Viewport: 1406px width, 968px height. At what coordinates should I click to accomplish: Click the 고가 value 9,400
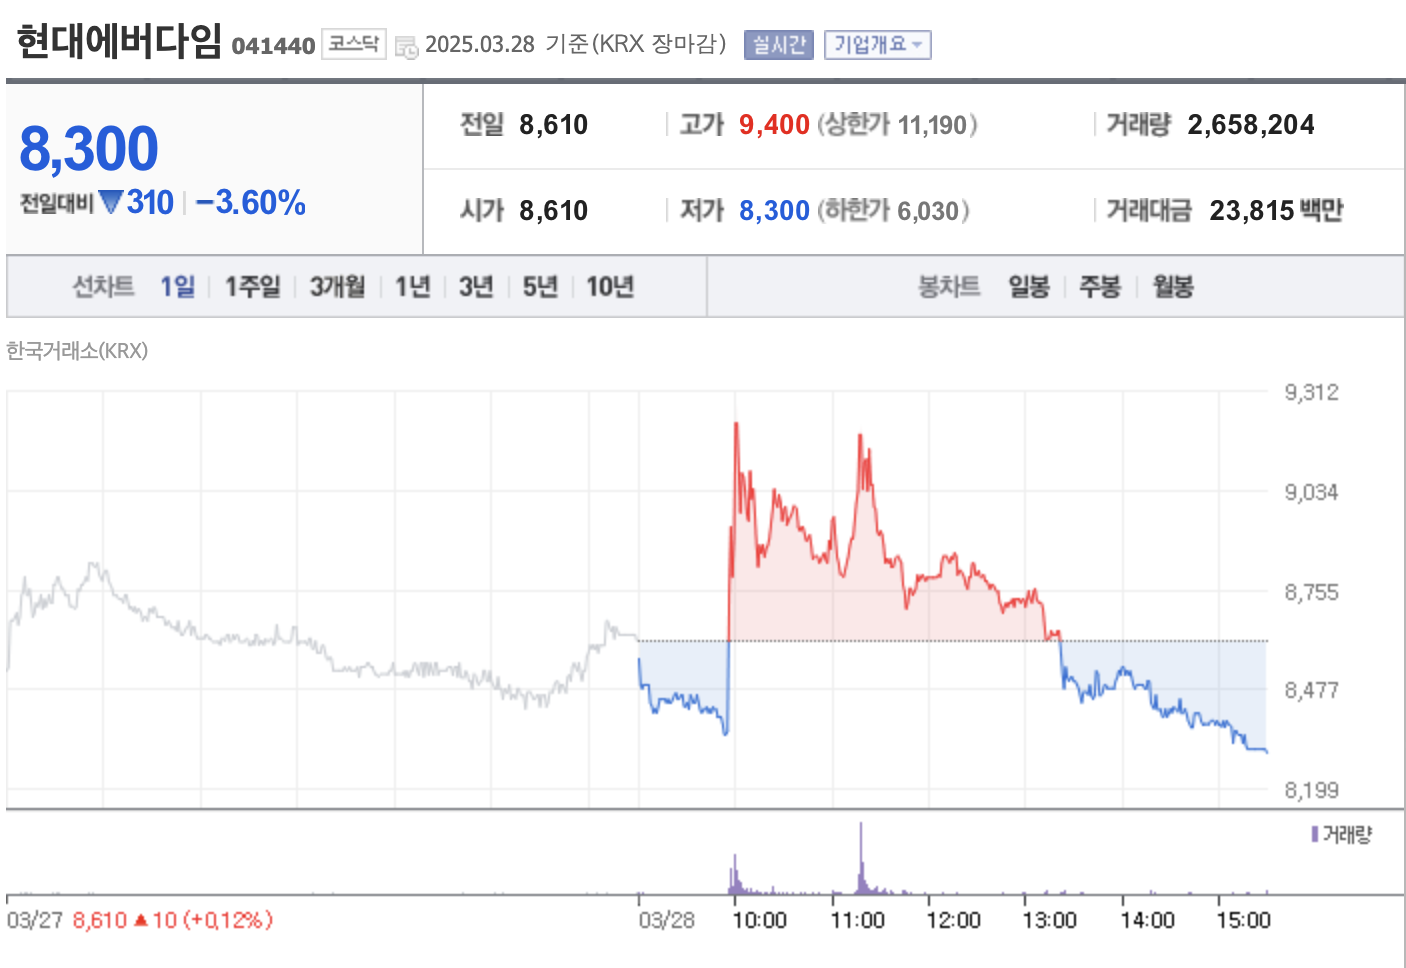click(x=774, y=125)
